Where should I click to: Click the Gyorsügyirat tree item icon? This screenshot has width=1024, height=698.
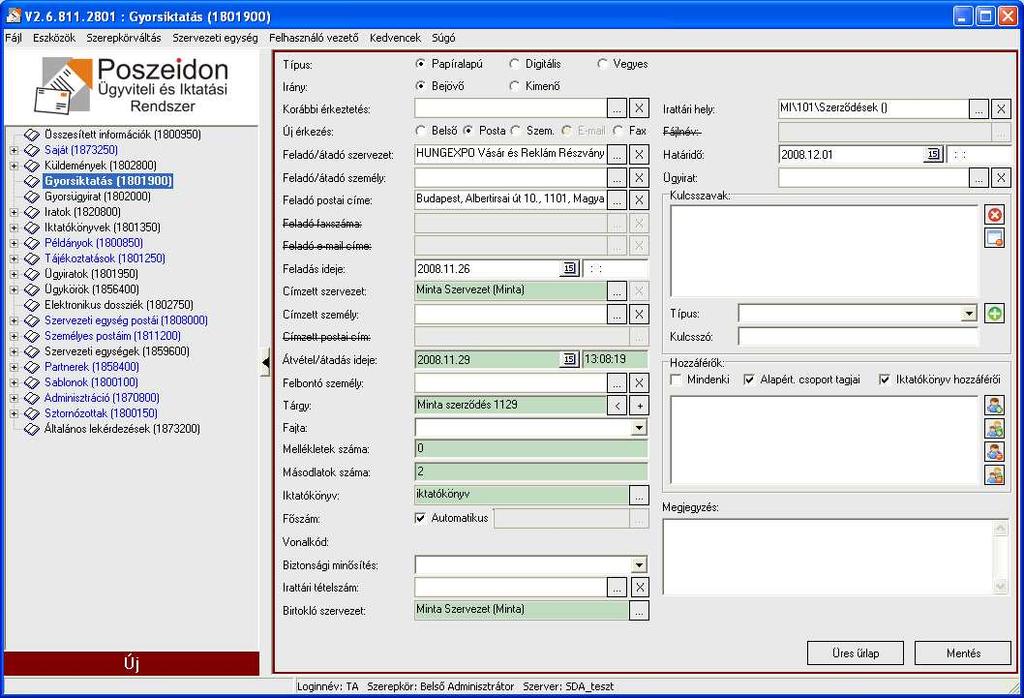32,197
